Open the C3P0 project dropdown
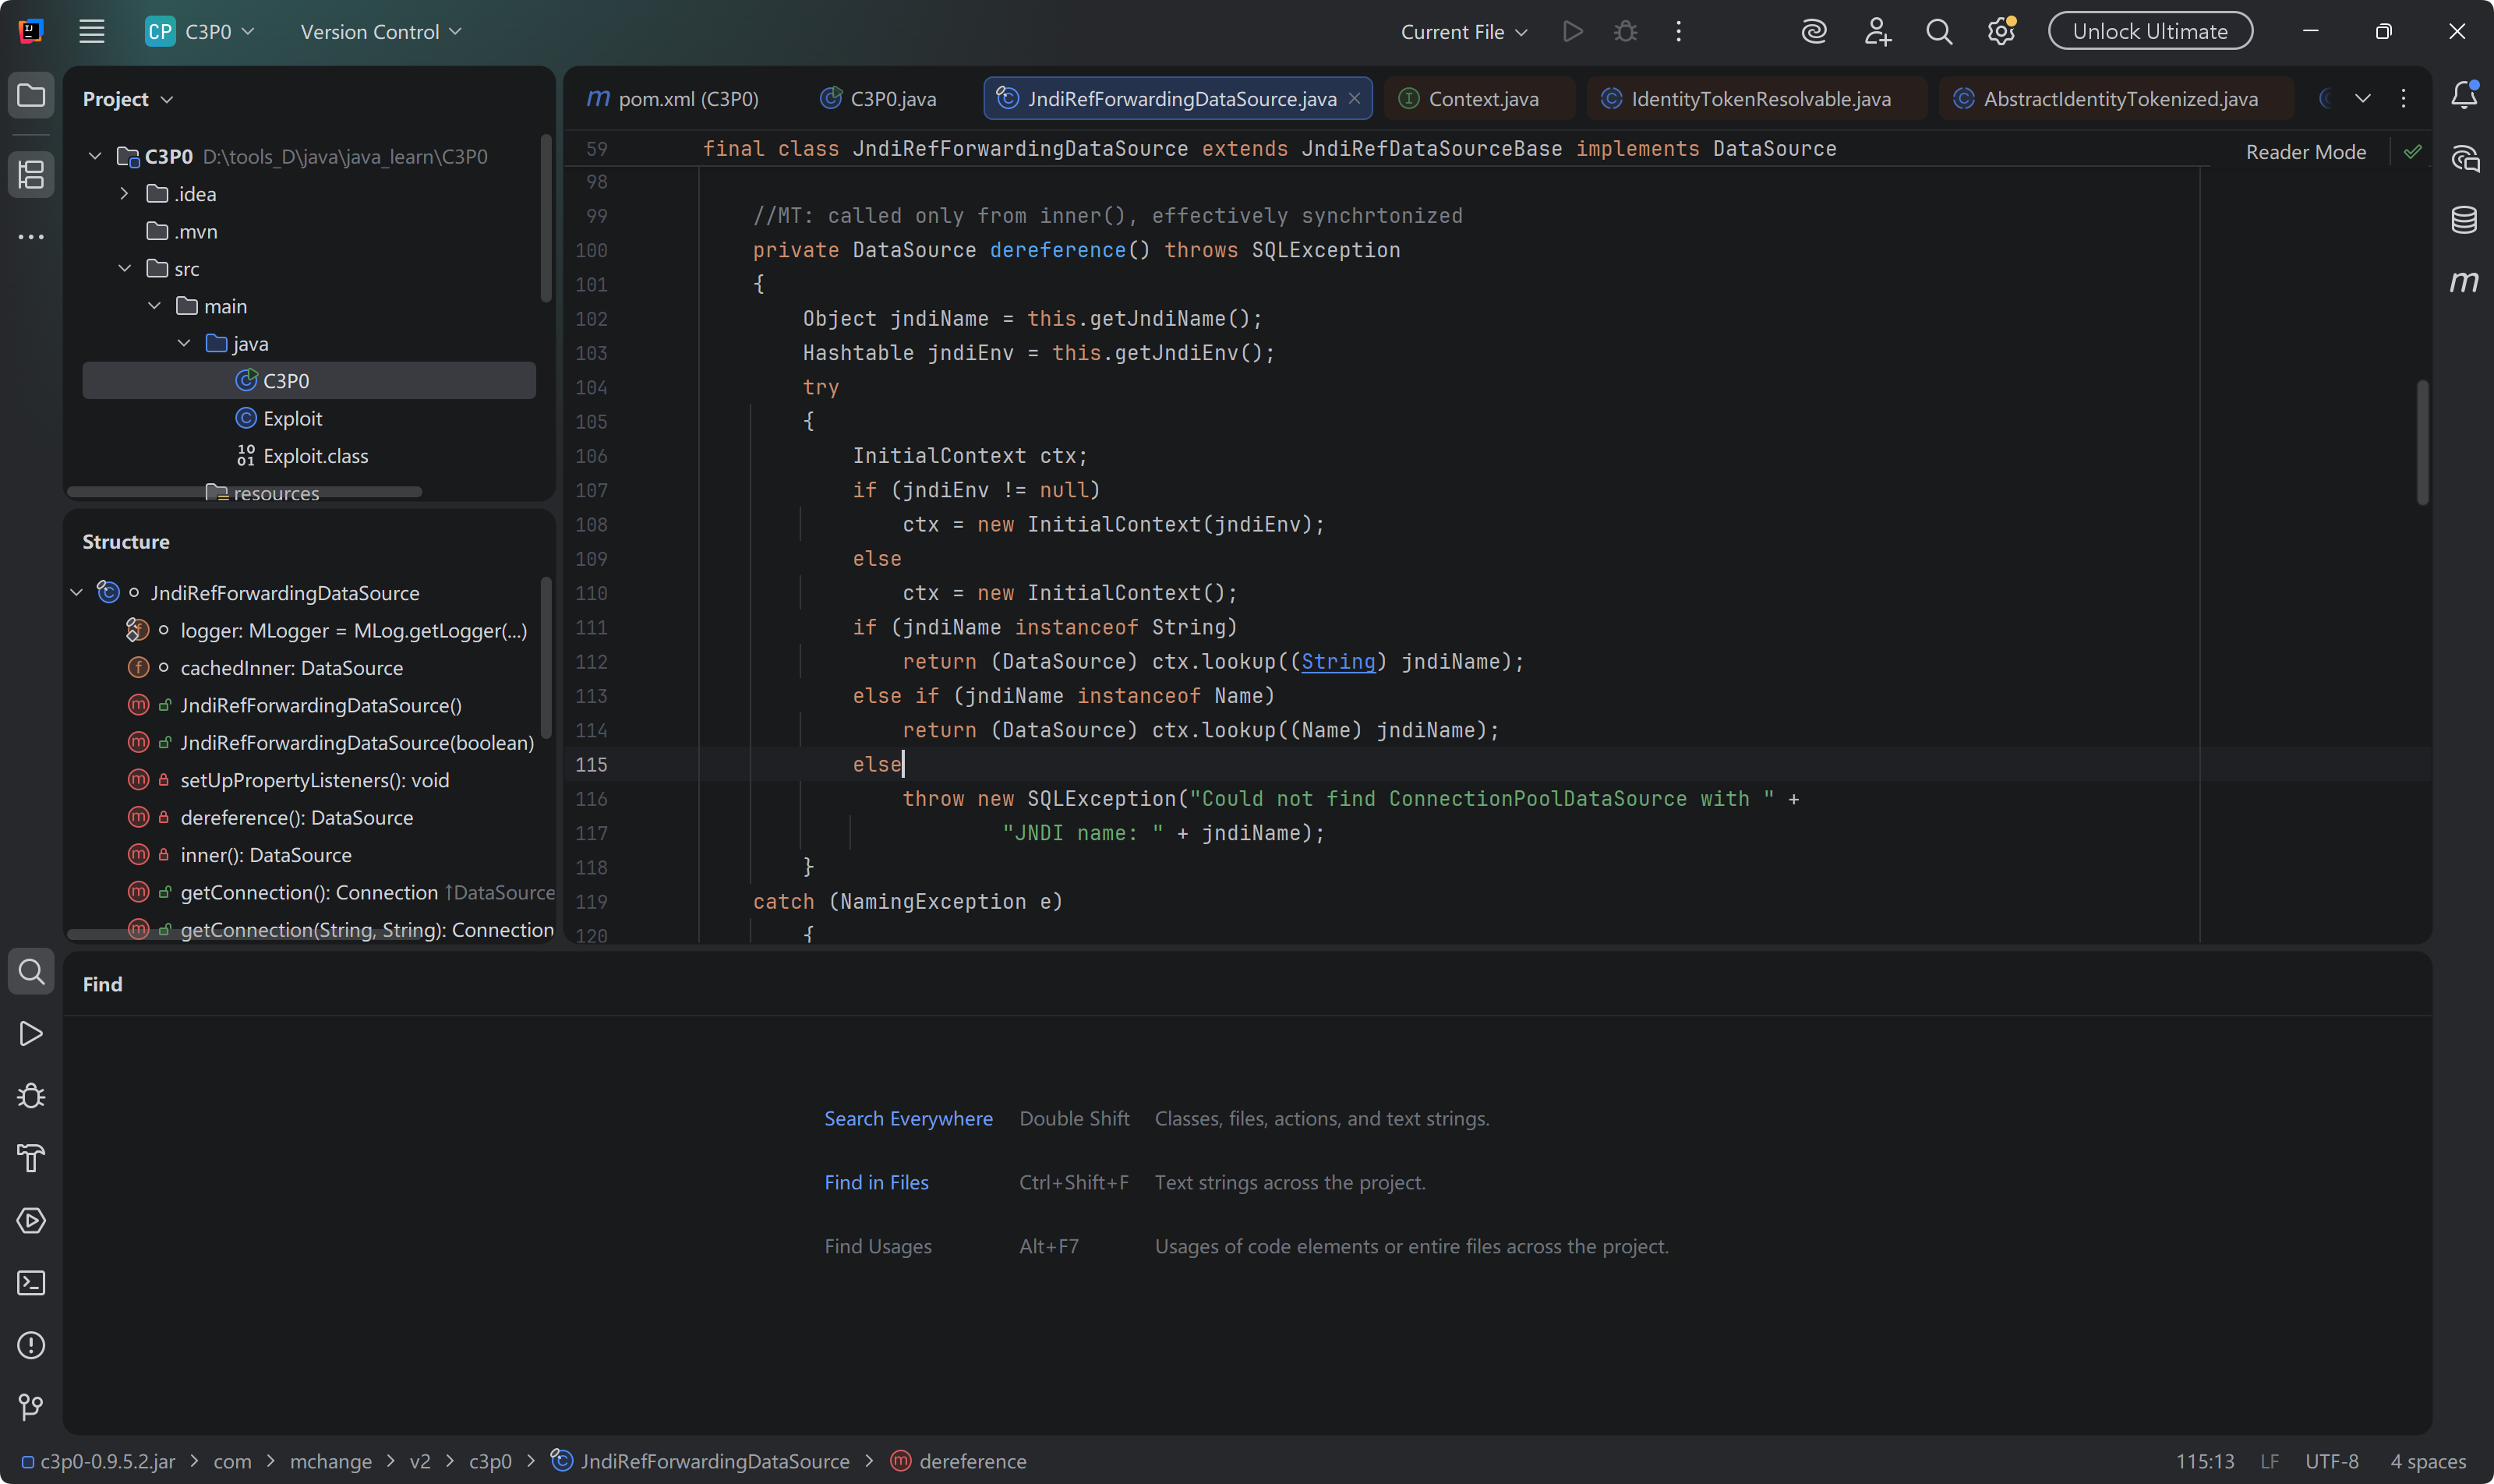Image resolution: width=2494 pixels, height=1484 pixels. click(x=200, y=32)
